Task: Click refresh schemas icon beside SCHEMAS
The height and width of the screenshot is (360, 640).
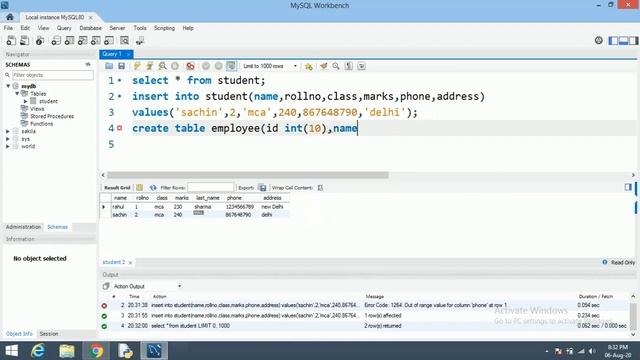Action: click(x=88, y=64)
